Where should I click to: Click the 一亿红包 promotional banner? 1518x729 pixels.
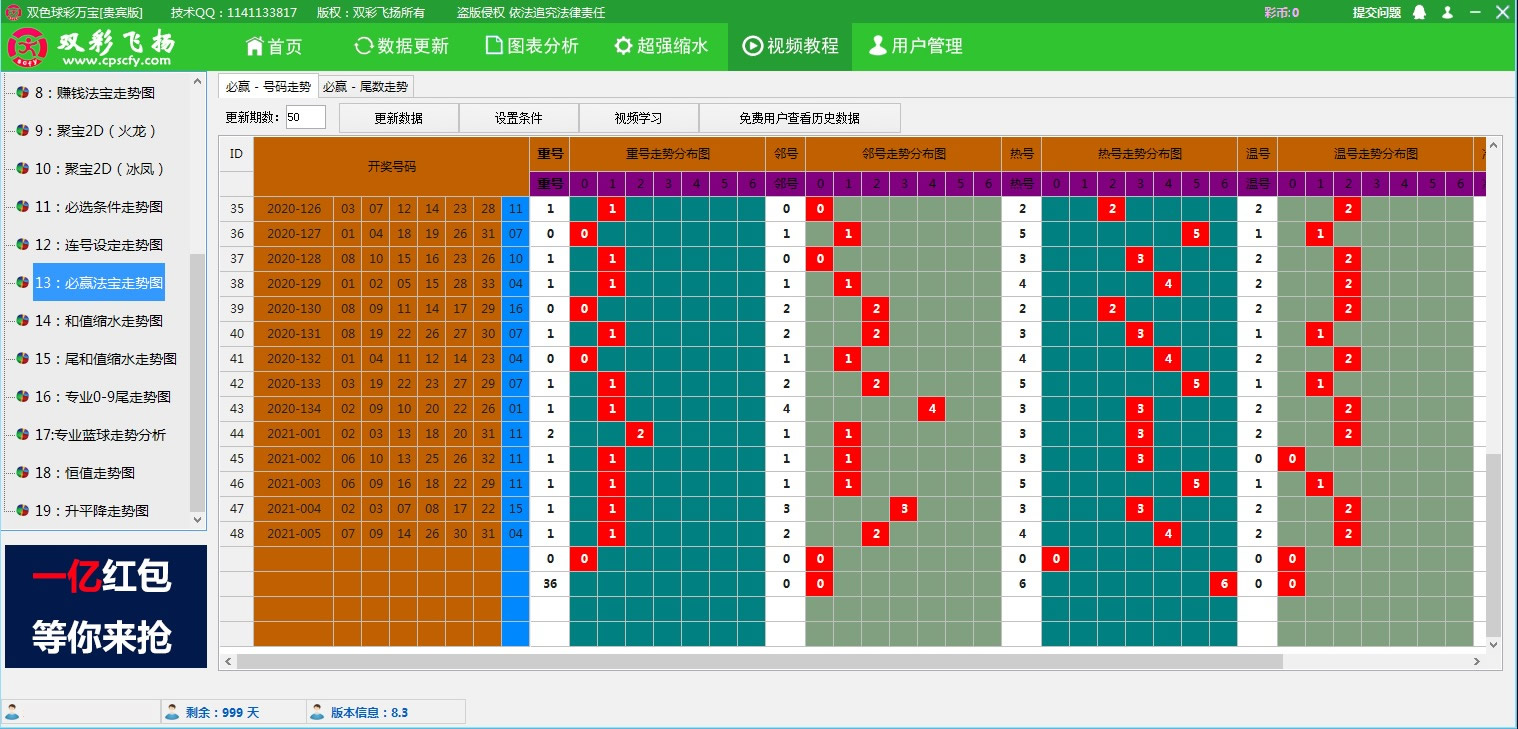(x=106, y=606)
